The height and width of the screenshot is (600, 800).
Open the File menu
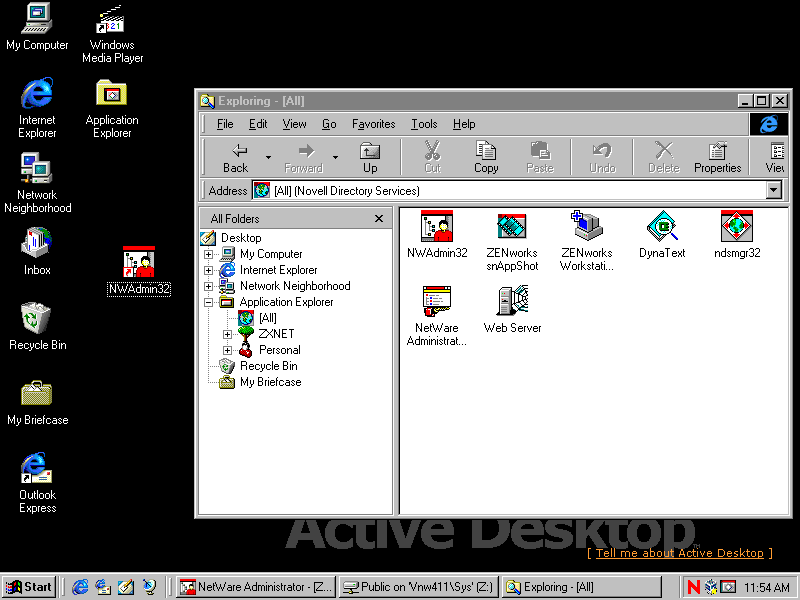(x=224, y=124)
